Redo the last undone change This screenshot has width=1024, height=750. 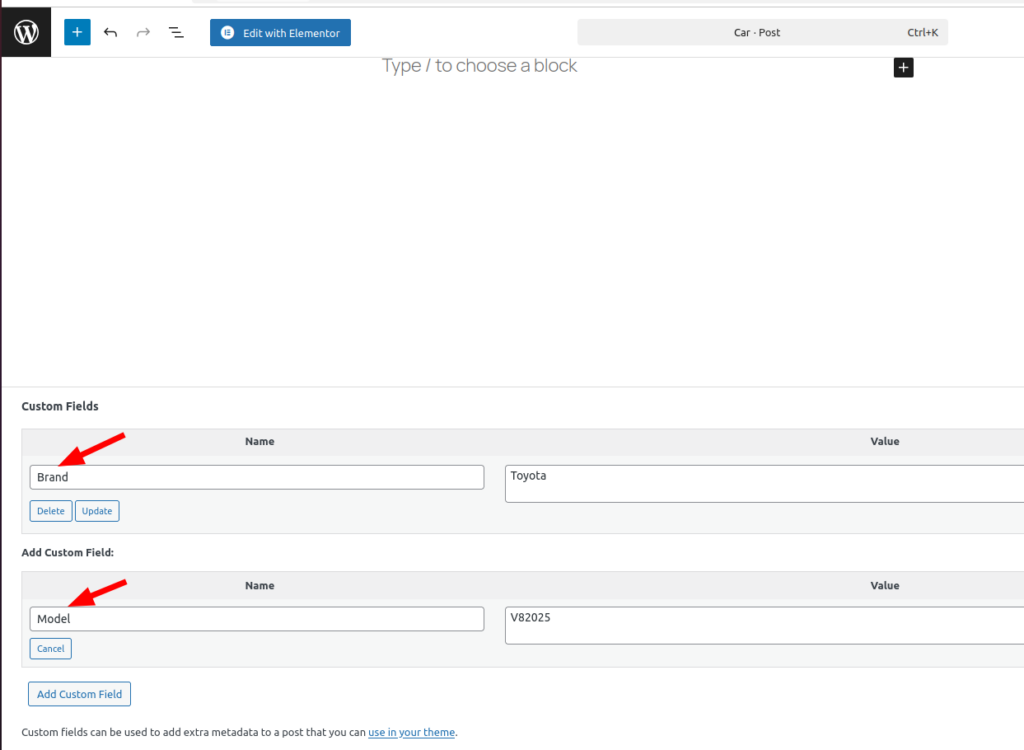(x=143, y=33)
